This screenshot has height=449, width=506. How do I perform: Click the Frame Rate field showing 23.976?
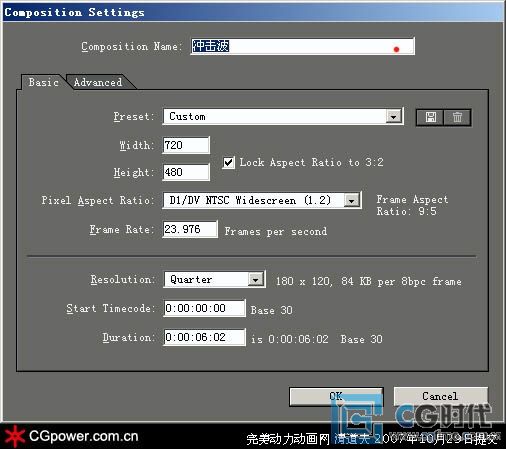190,229
